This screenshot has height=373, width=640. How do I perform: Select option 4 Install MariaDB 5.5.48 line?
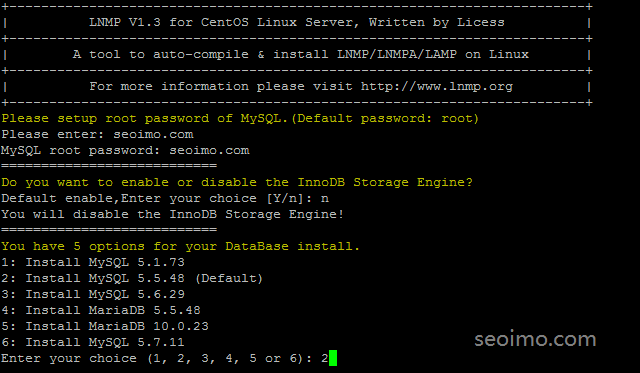tap(101, 310)
